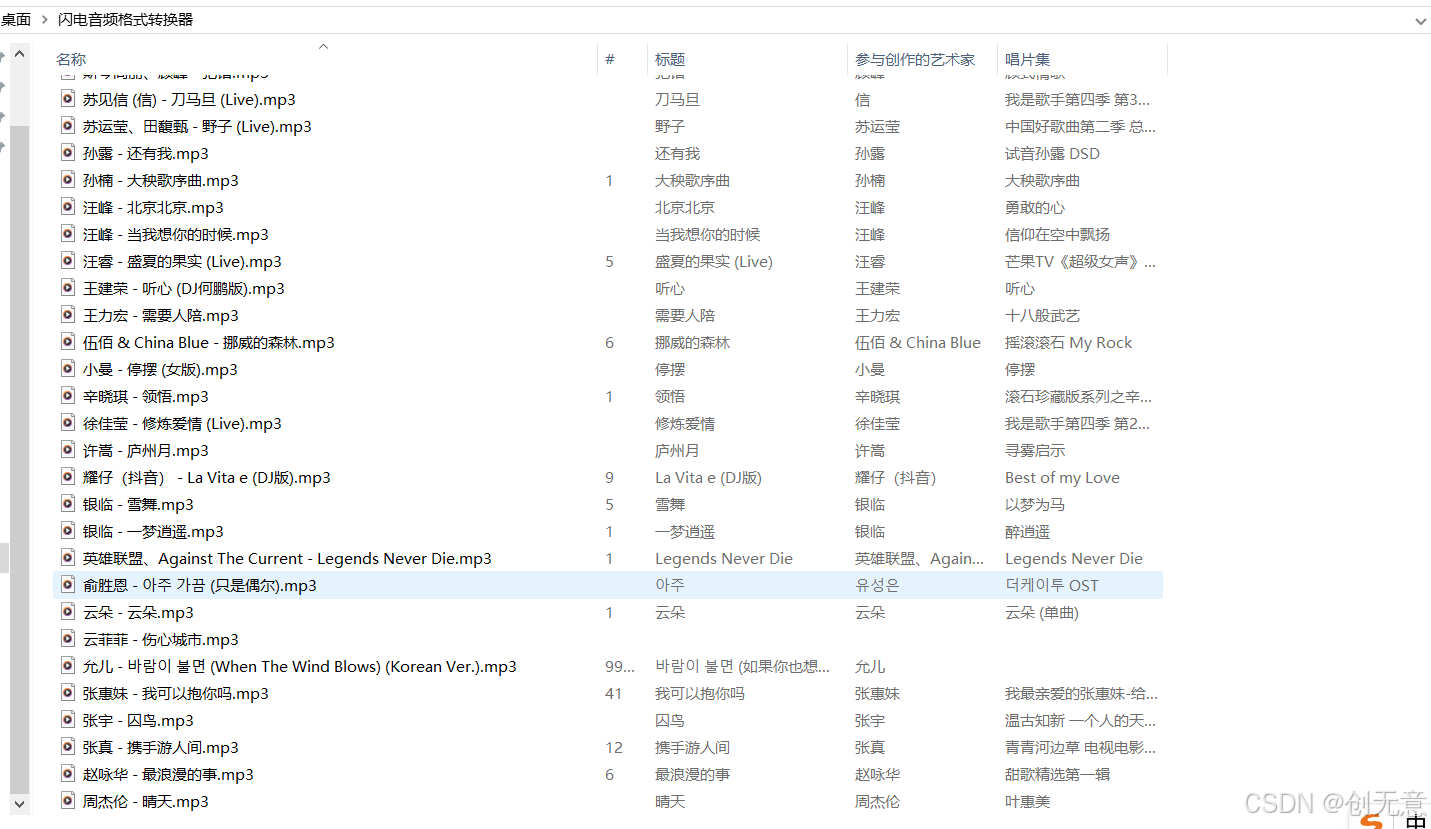Click album cell 叶惠美
Image resolution: width=1431 pixels, height=829 pixels.
tap(1028, 801)
